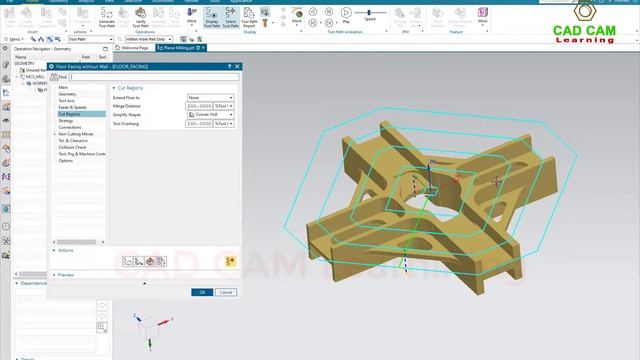Switch to Planar Milling part tab

(181, 48)
